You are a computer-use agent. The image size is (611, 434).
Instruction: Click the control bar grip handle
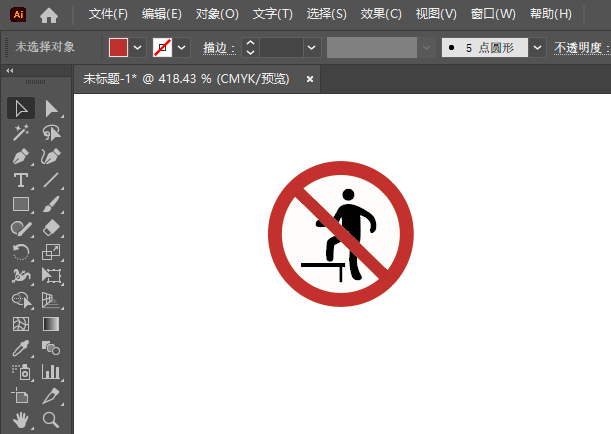coord(6,48)
